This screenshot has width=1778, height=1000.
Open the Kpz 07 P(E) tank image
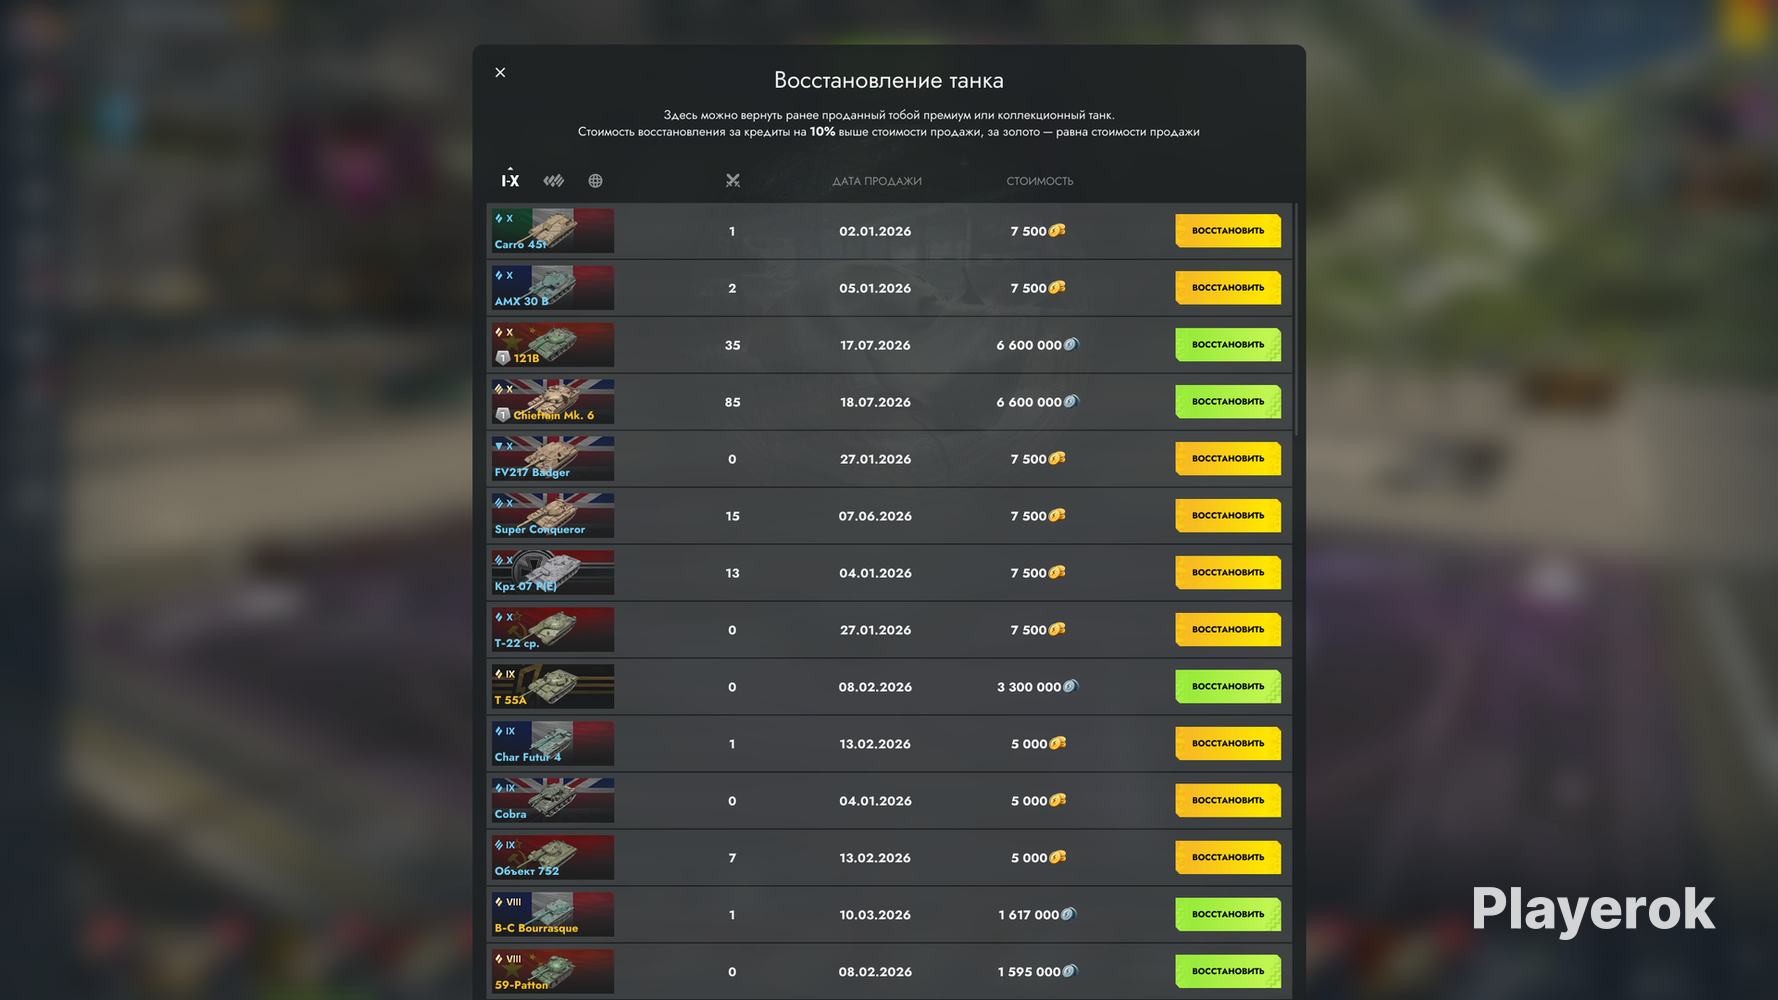point(552,573)
